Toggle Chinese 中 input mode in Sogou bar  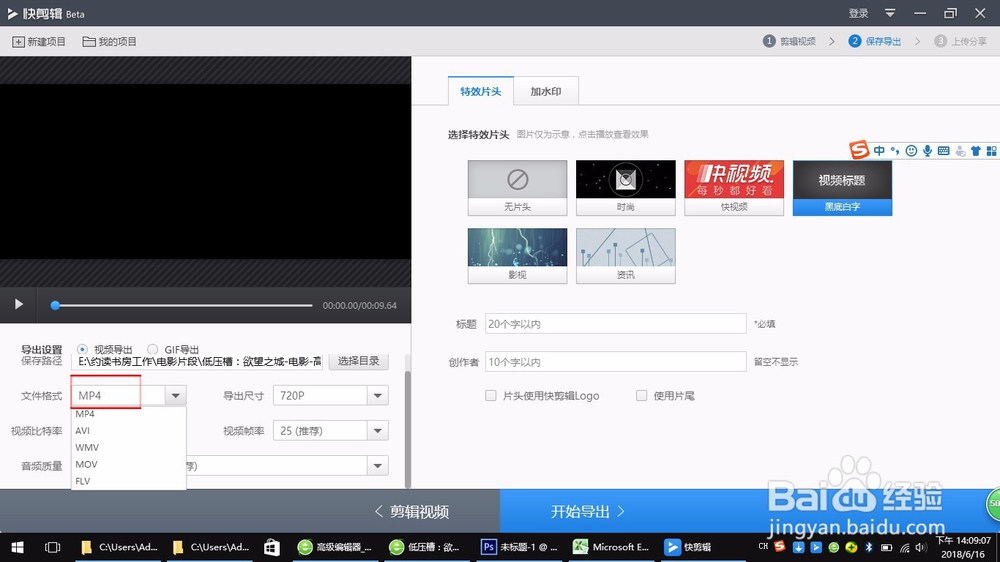click(x=879, y=151)
